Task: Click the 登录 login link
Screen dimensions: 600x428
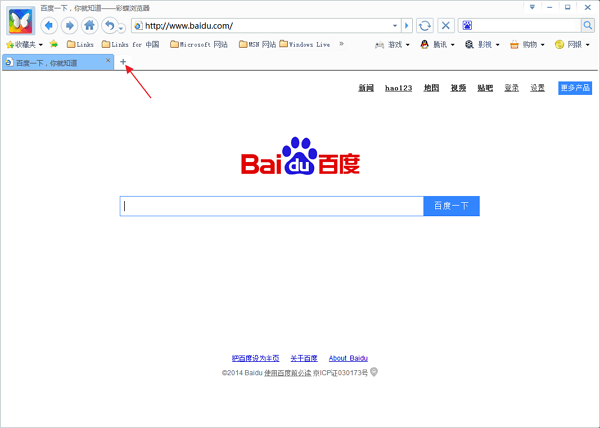Action: pos(512,88)
